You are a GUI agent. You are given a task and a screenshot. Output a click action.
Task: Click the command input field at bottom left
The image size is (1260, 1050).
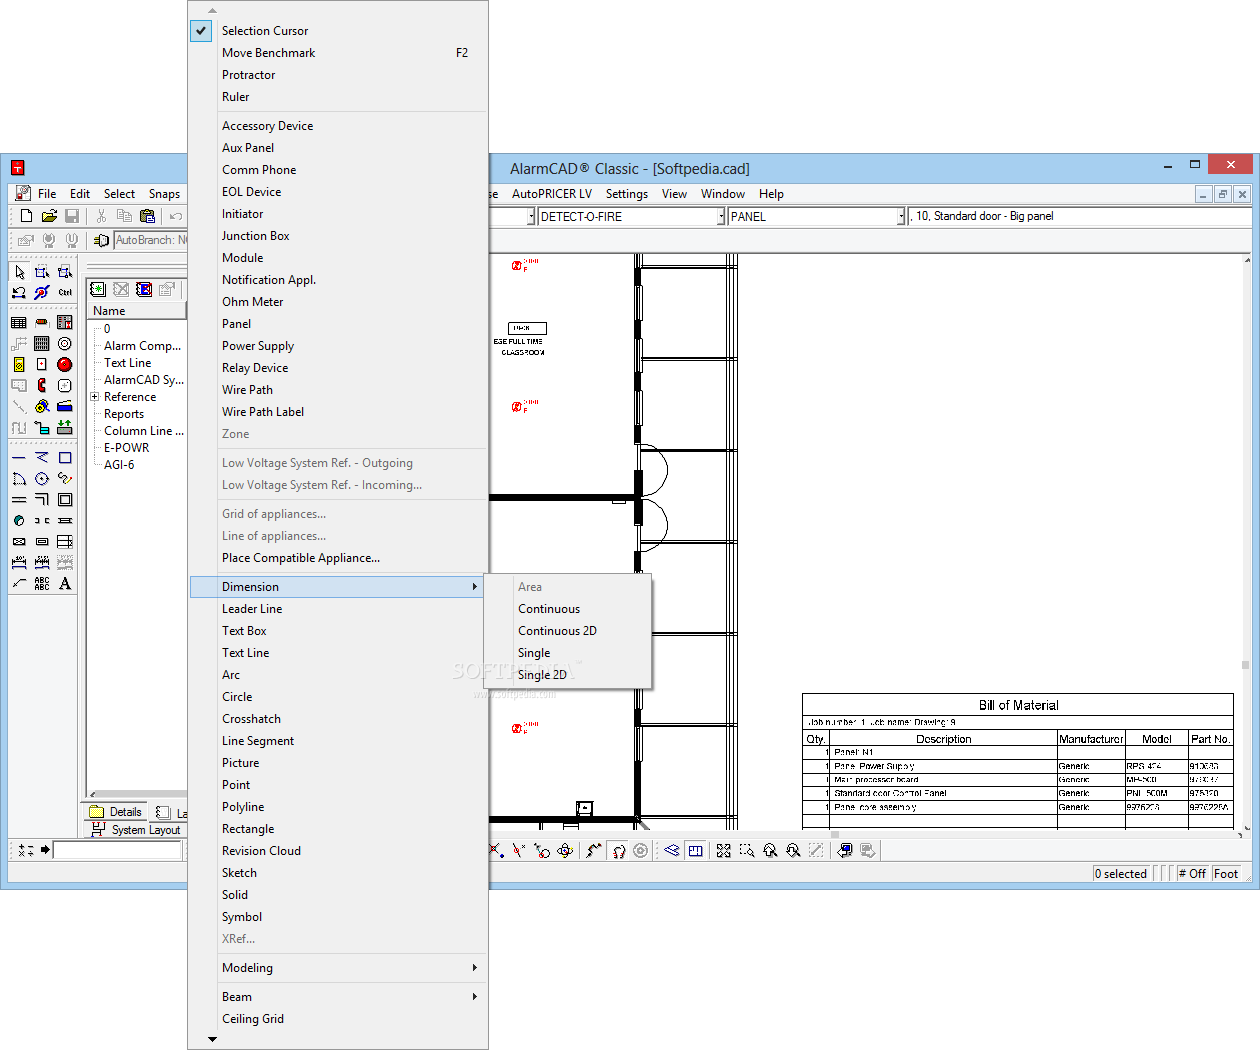[117, 850]
